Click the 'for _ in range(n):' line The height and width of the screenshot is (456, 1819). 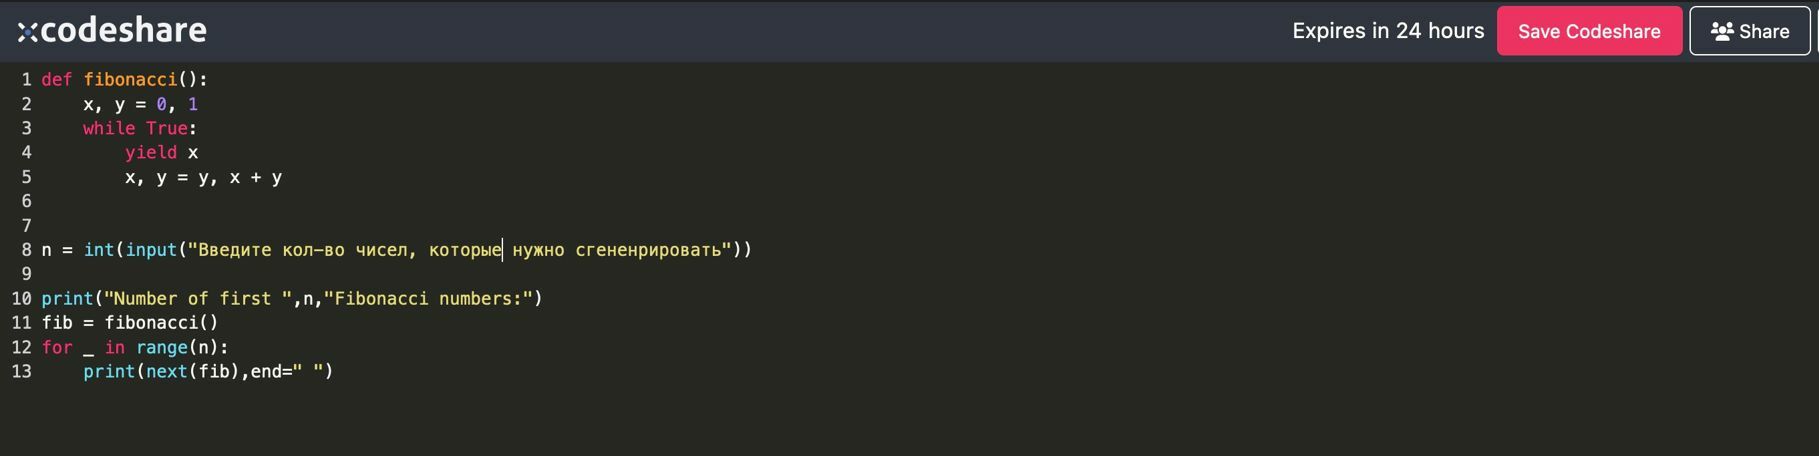pos(135,348)
